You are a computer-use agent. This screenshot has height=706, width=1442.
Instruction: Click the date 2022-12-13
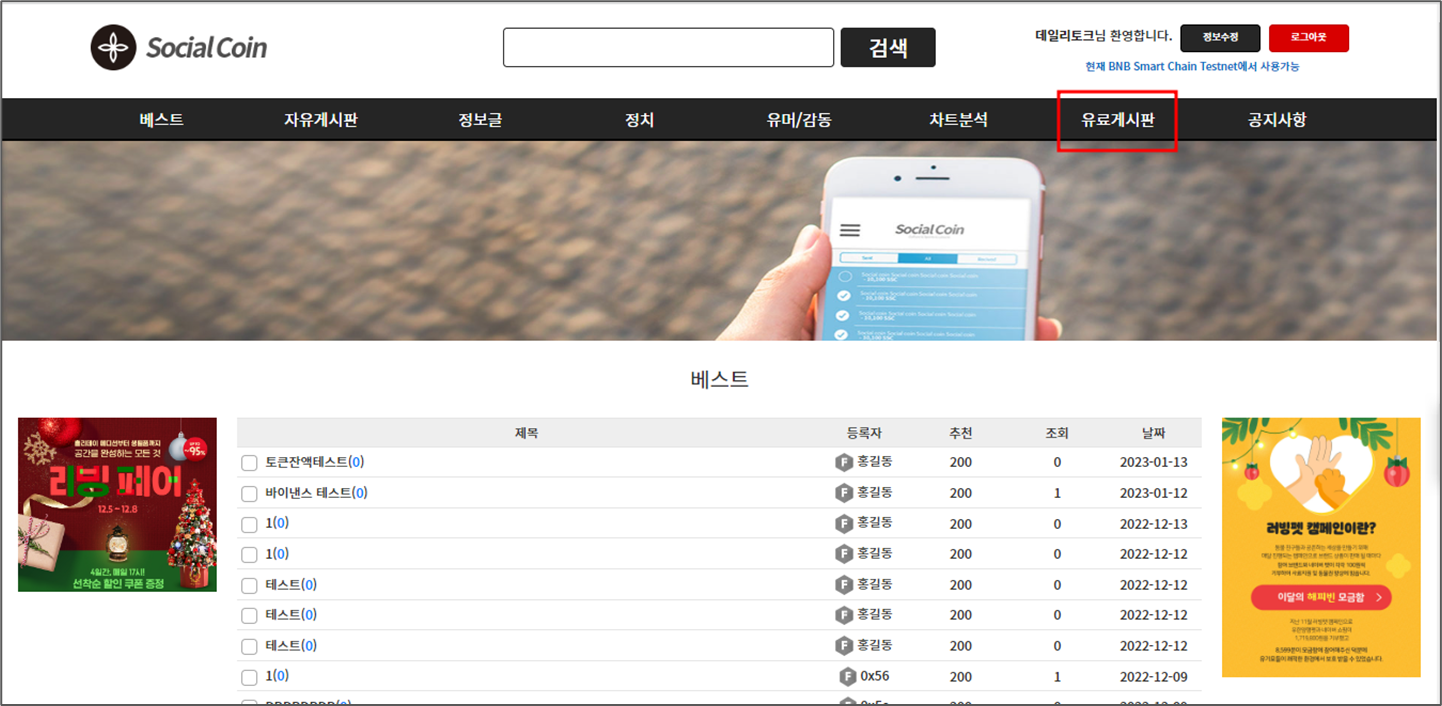1154,524
